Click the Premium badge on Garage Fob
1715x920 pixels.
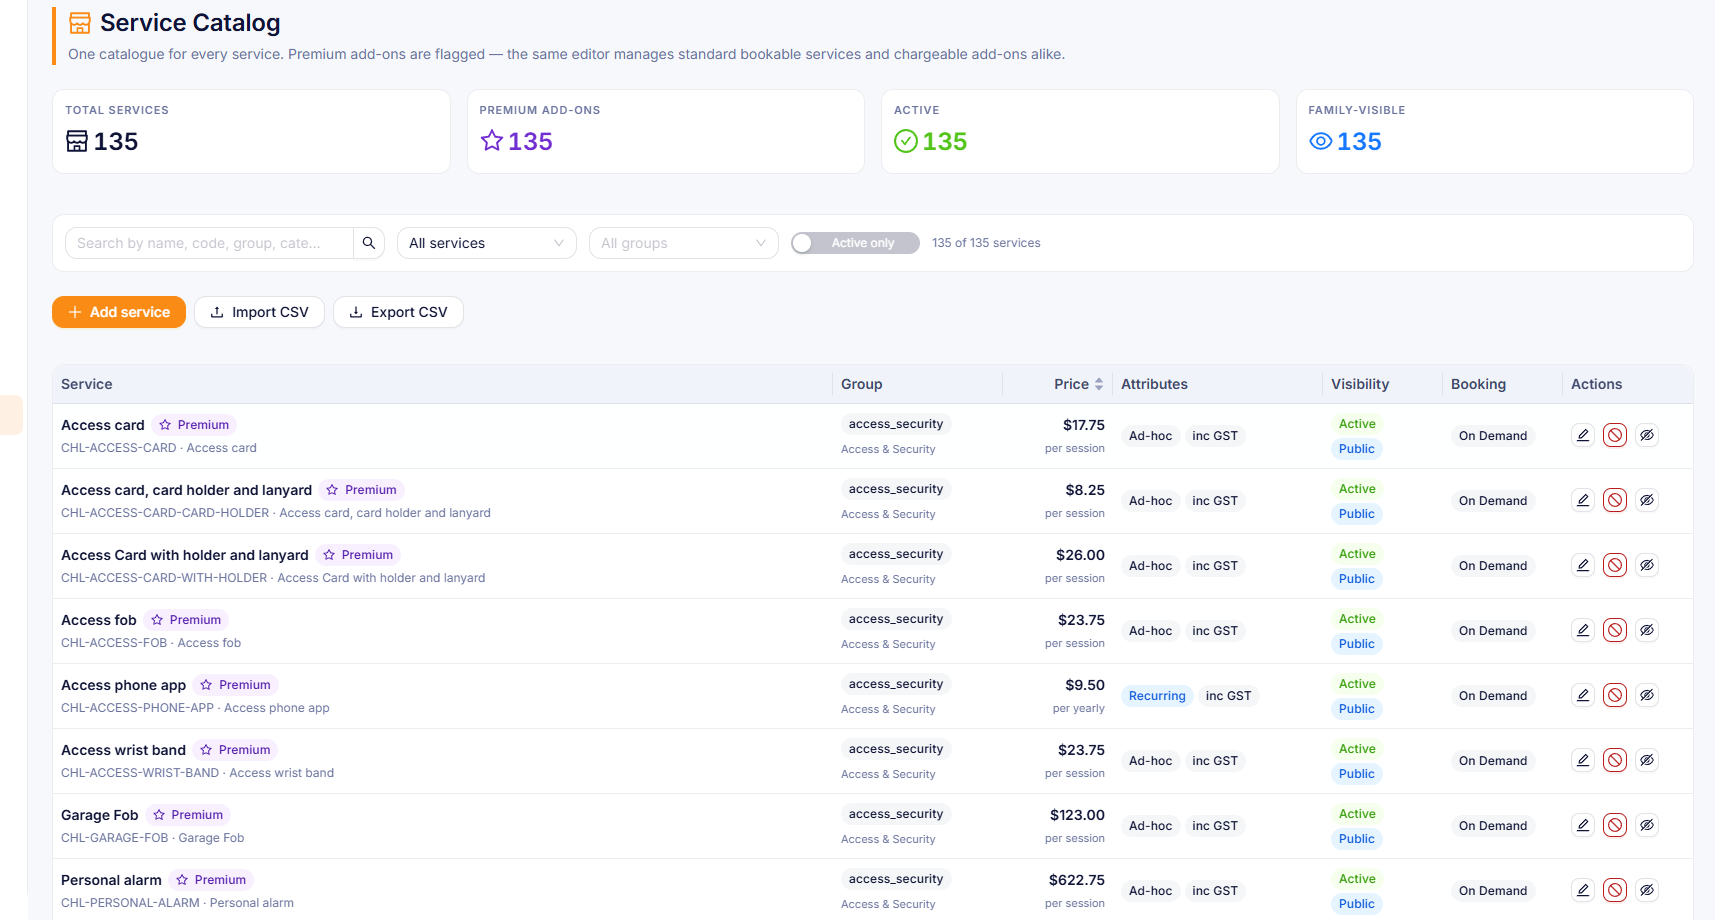click(x=188, y=815)
